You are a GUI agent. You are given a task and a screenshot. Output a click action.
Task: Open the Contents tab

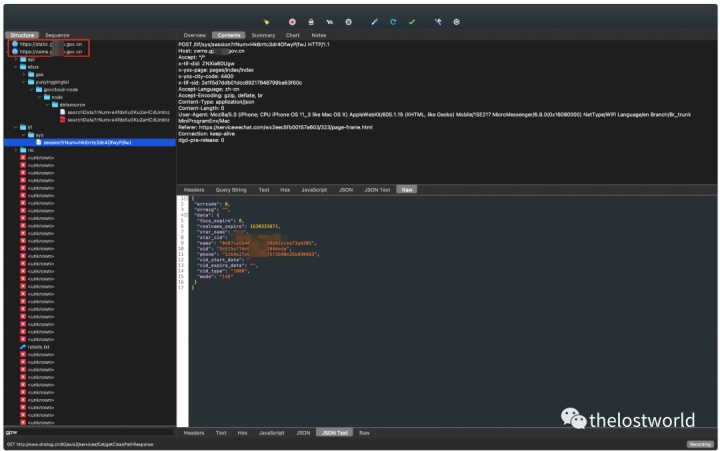tap(229, 35)
